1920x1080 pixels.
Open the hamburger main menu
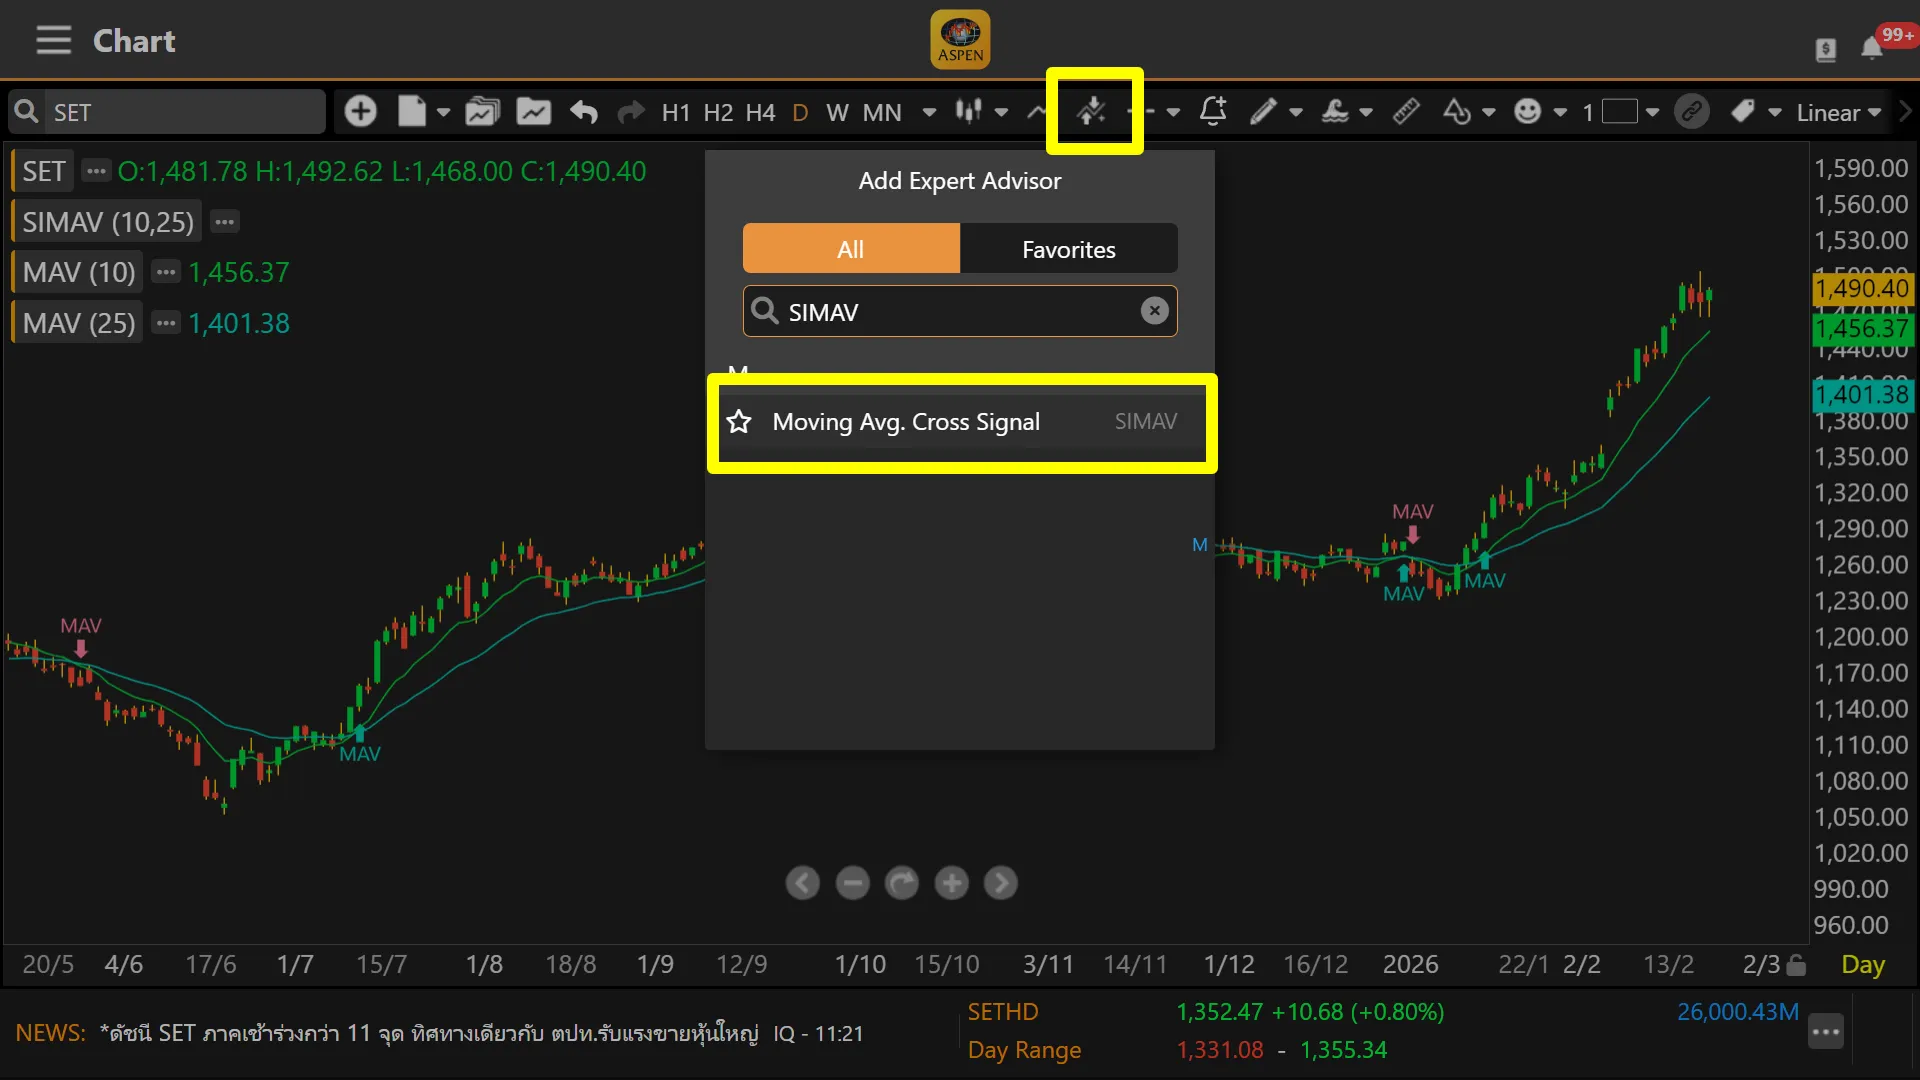coord(53,40)
